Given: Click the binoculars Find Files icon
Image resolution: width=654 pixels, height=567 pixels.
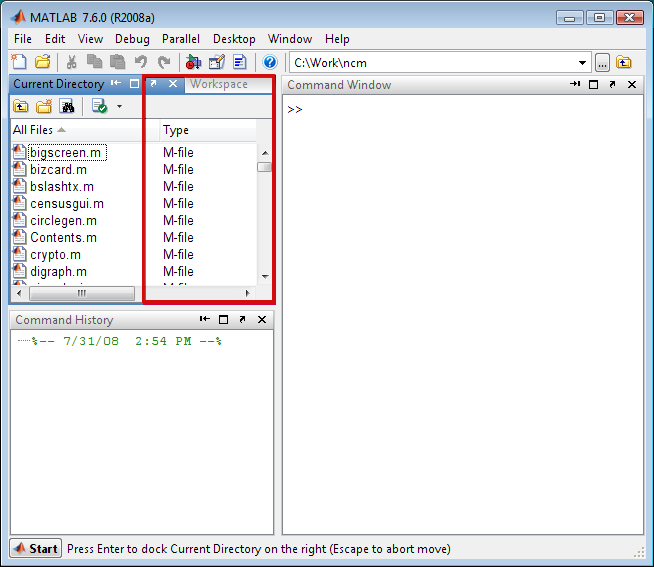Looking at the screenshot, I should [x=66, y=106].
